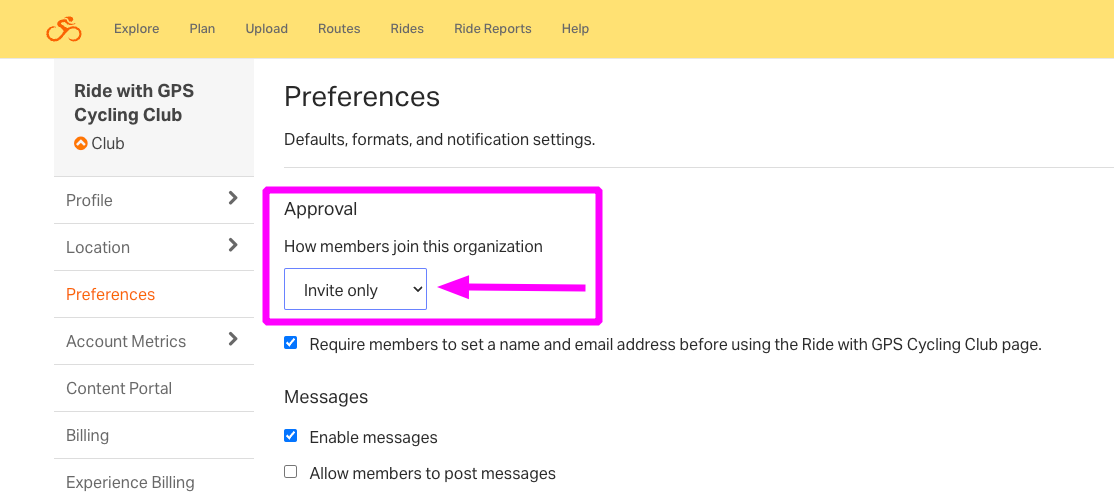Expand the Location sidebar chevron
Screen dimensions: 1114x503
click(233, 245)
